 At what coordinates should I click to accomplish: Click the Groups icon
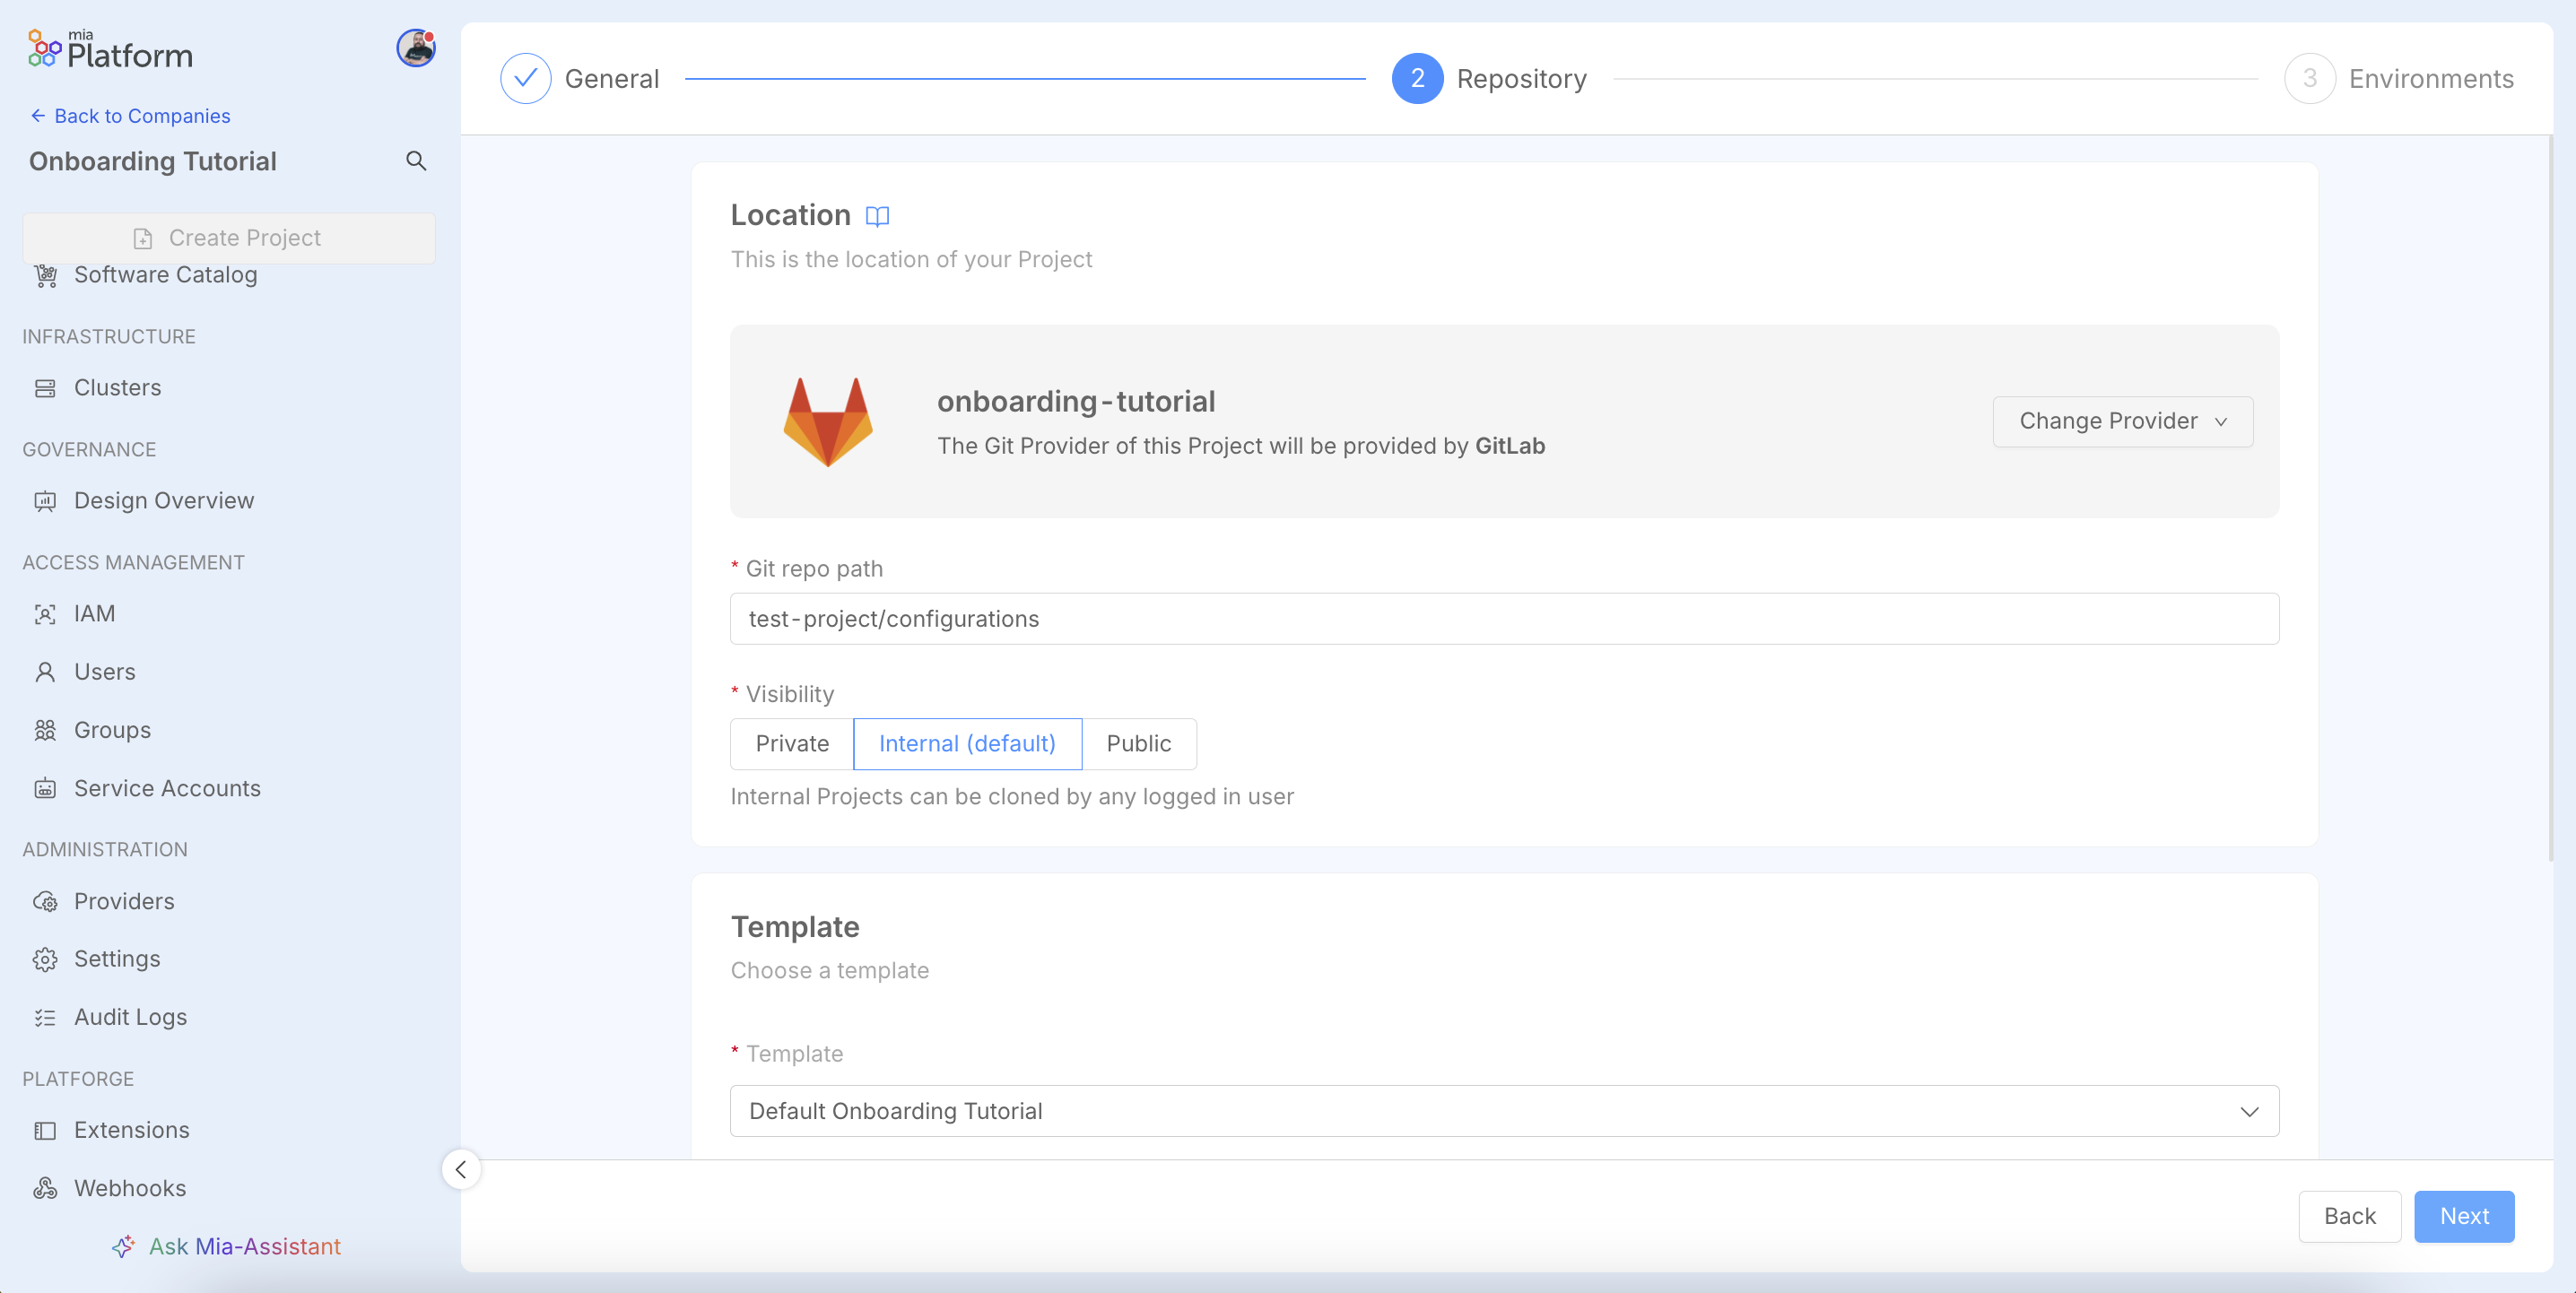[45, 731]
